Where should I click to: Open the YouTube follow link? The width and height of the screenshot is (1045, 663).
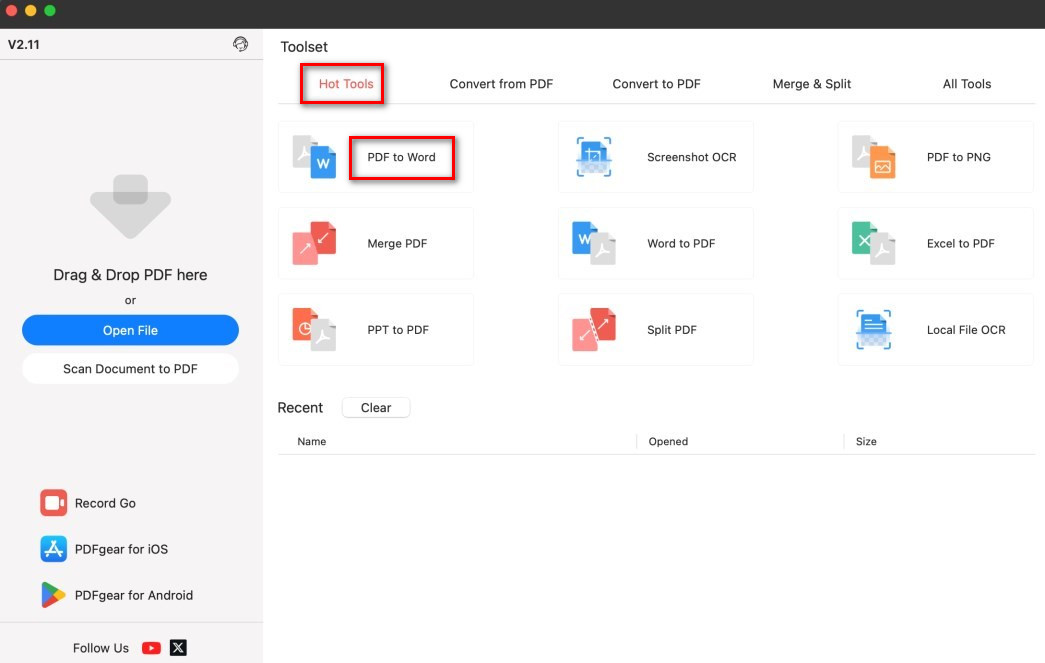[150, 648]
